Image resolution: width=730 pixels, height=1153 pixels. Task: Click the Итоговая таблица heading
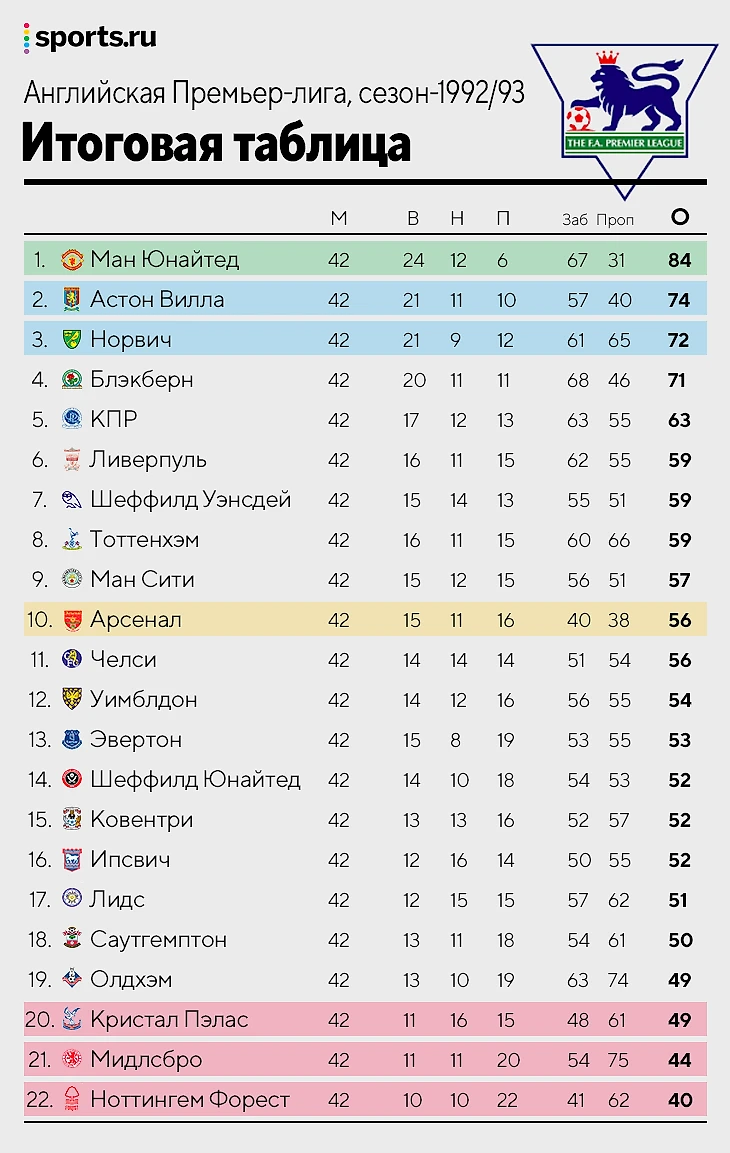(x=216, y=143)
